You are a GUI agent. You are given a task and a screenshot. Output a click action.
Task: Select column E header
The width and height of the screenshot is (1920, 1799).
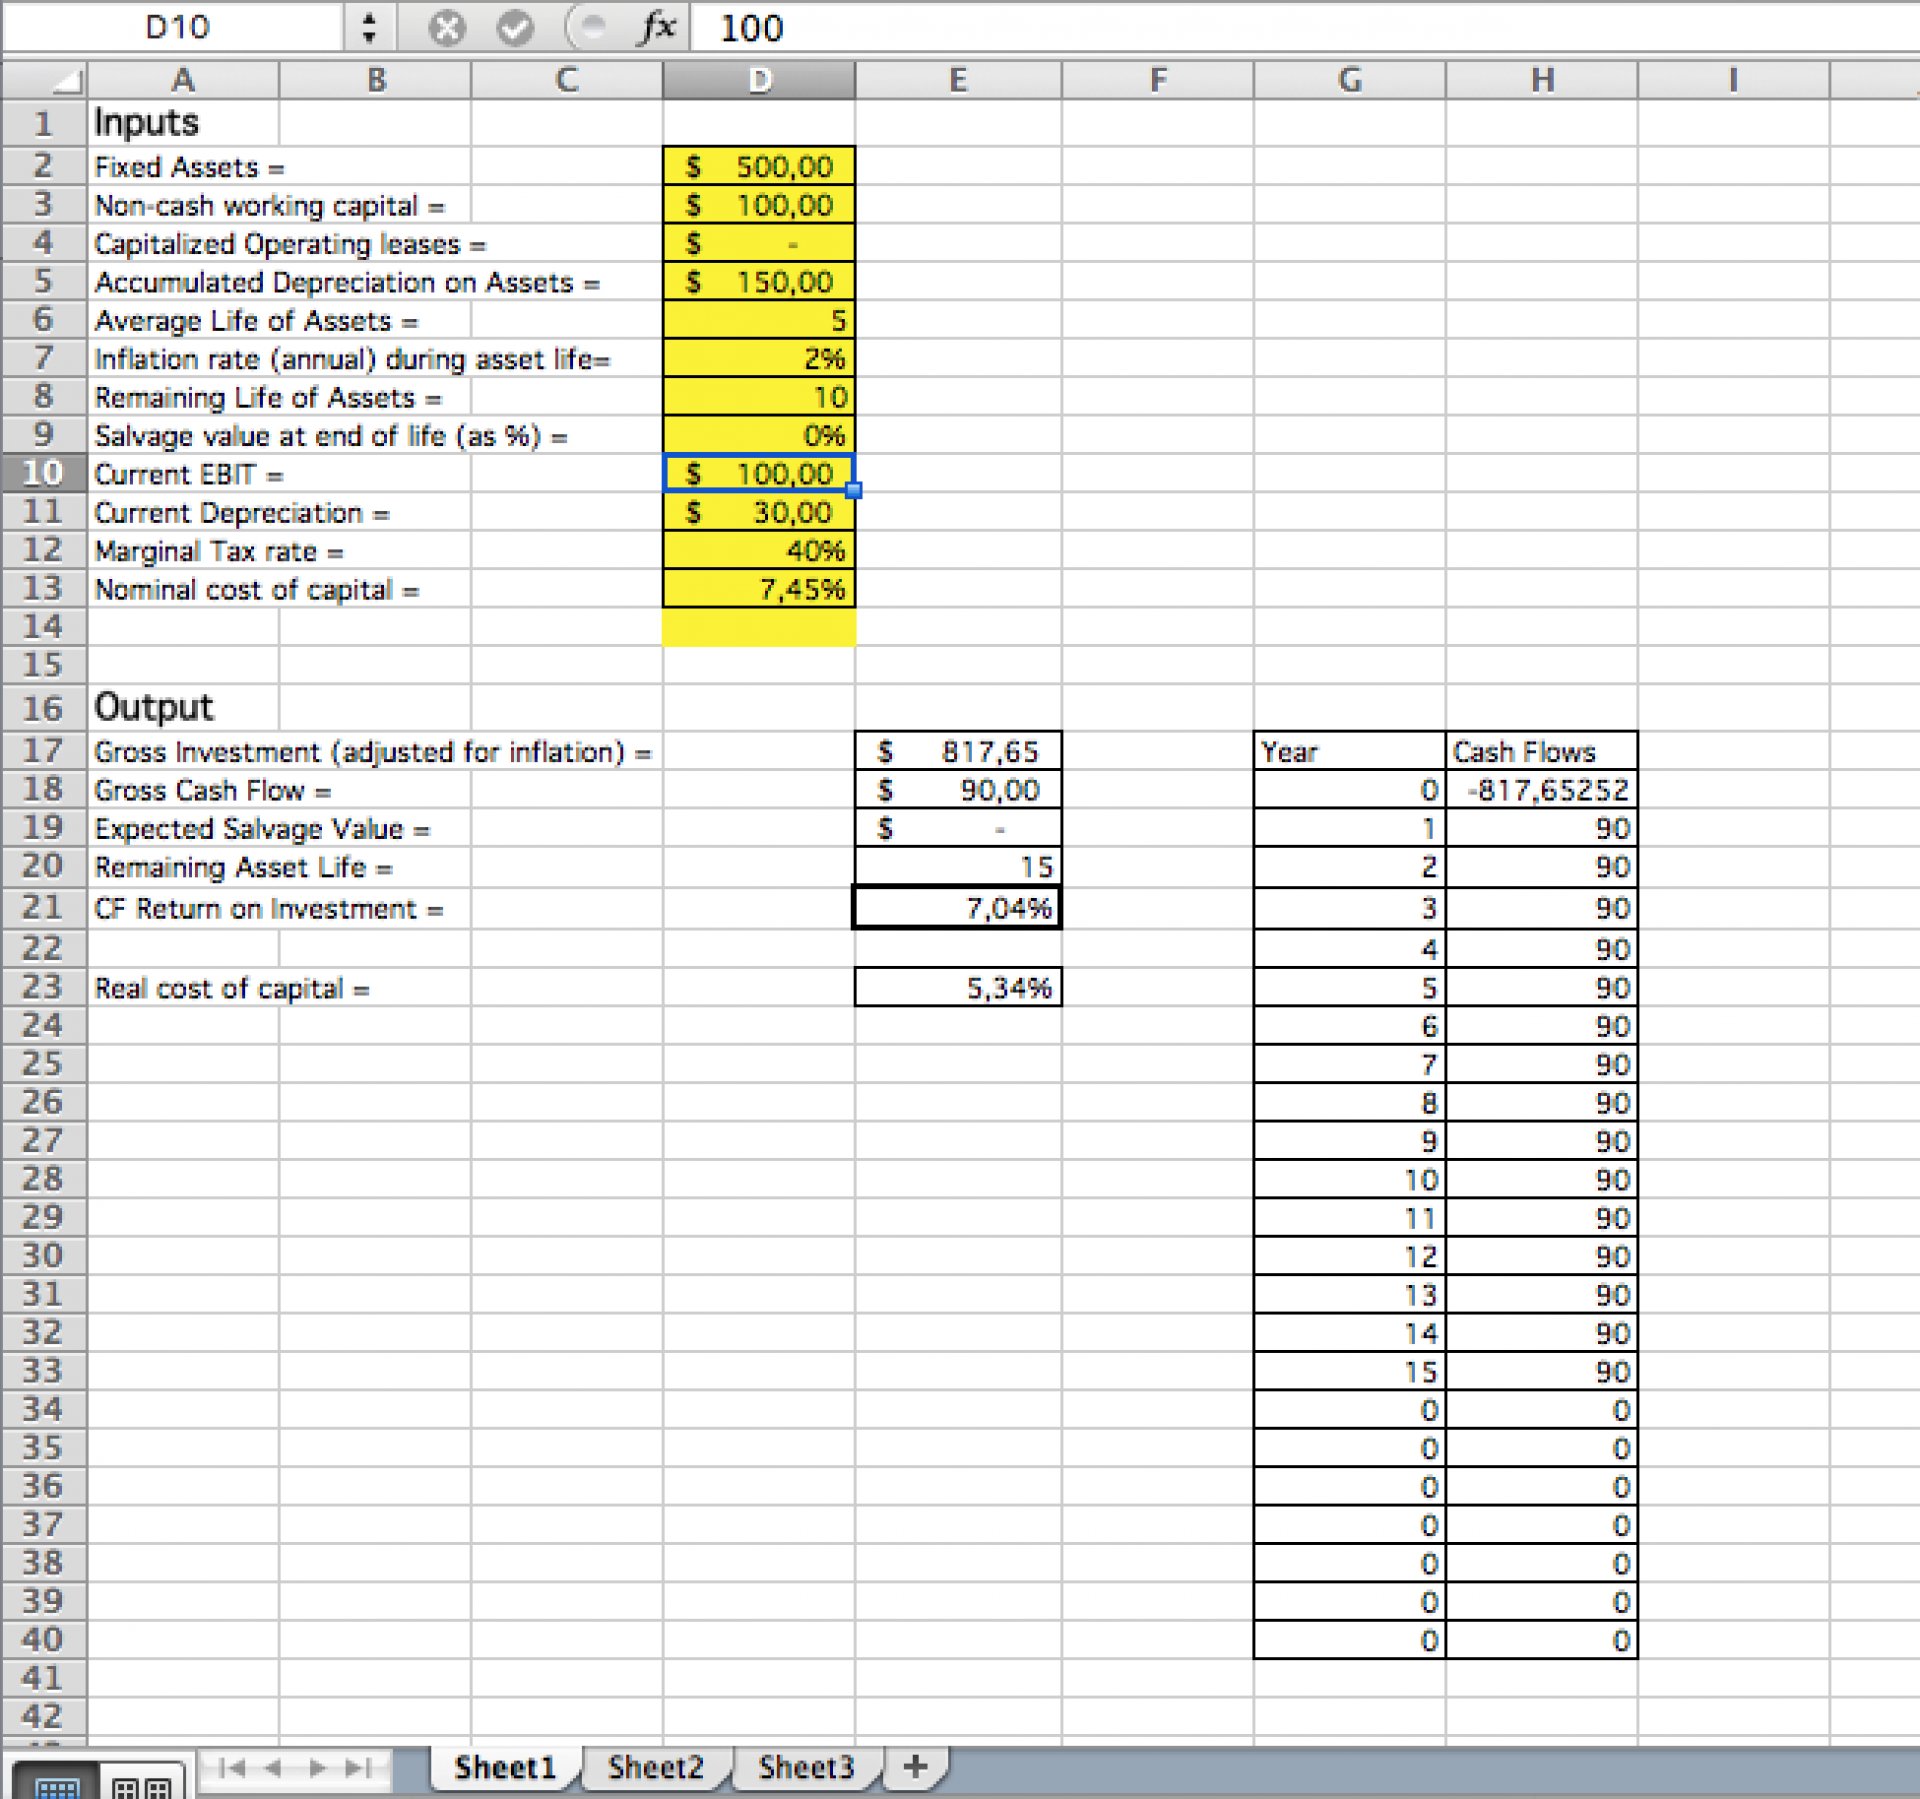coord(958,81)
